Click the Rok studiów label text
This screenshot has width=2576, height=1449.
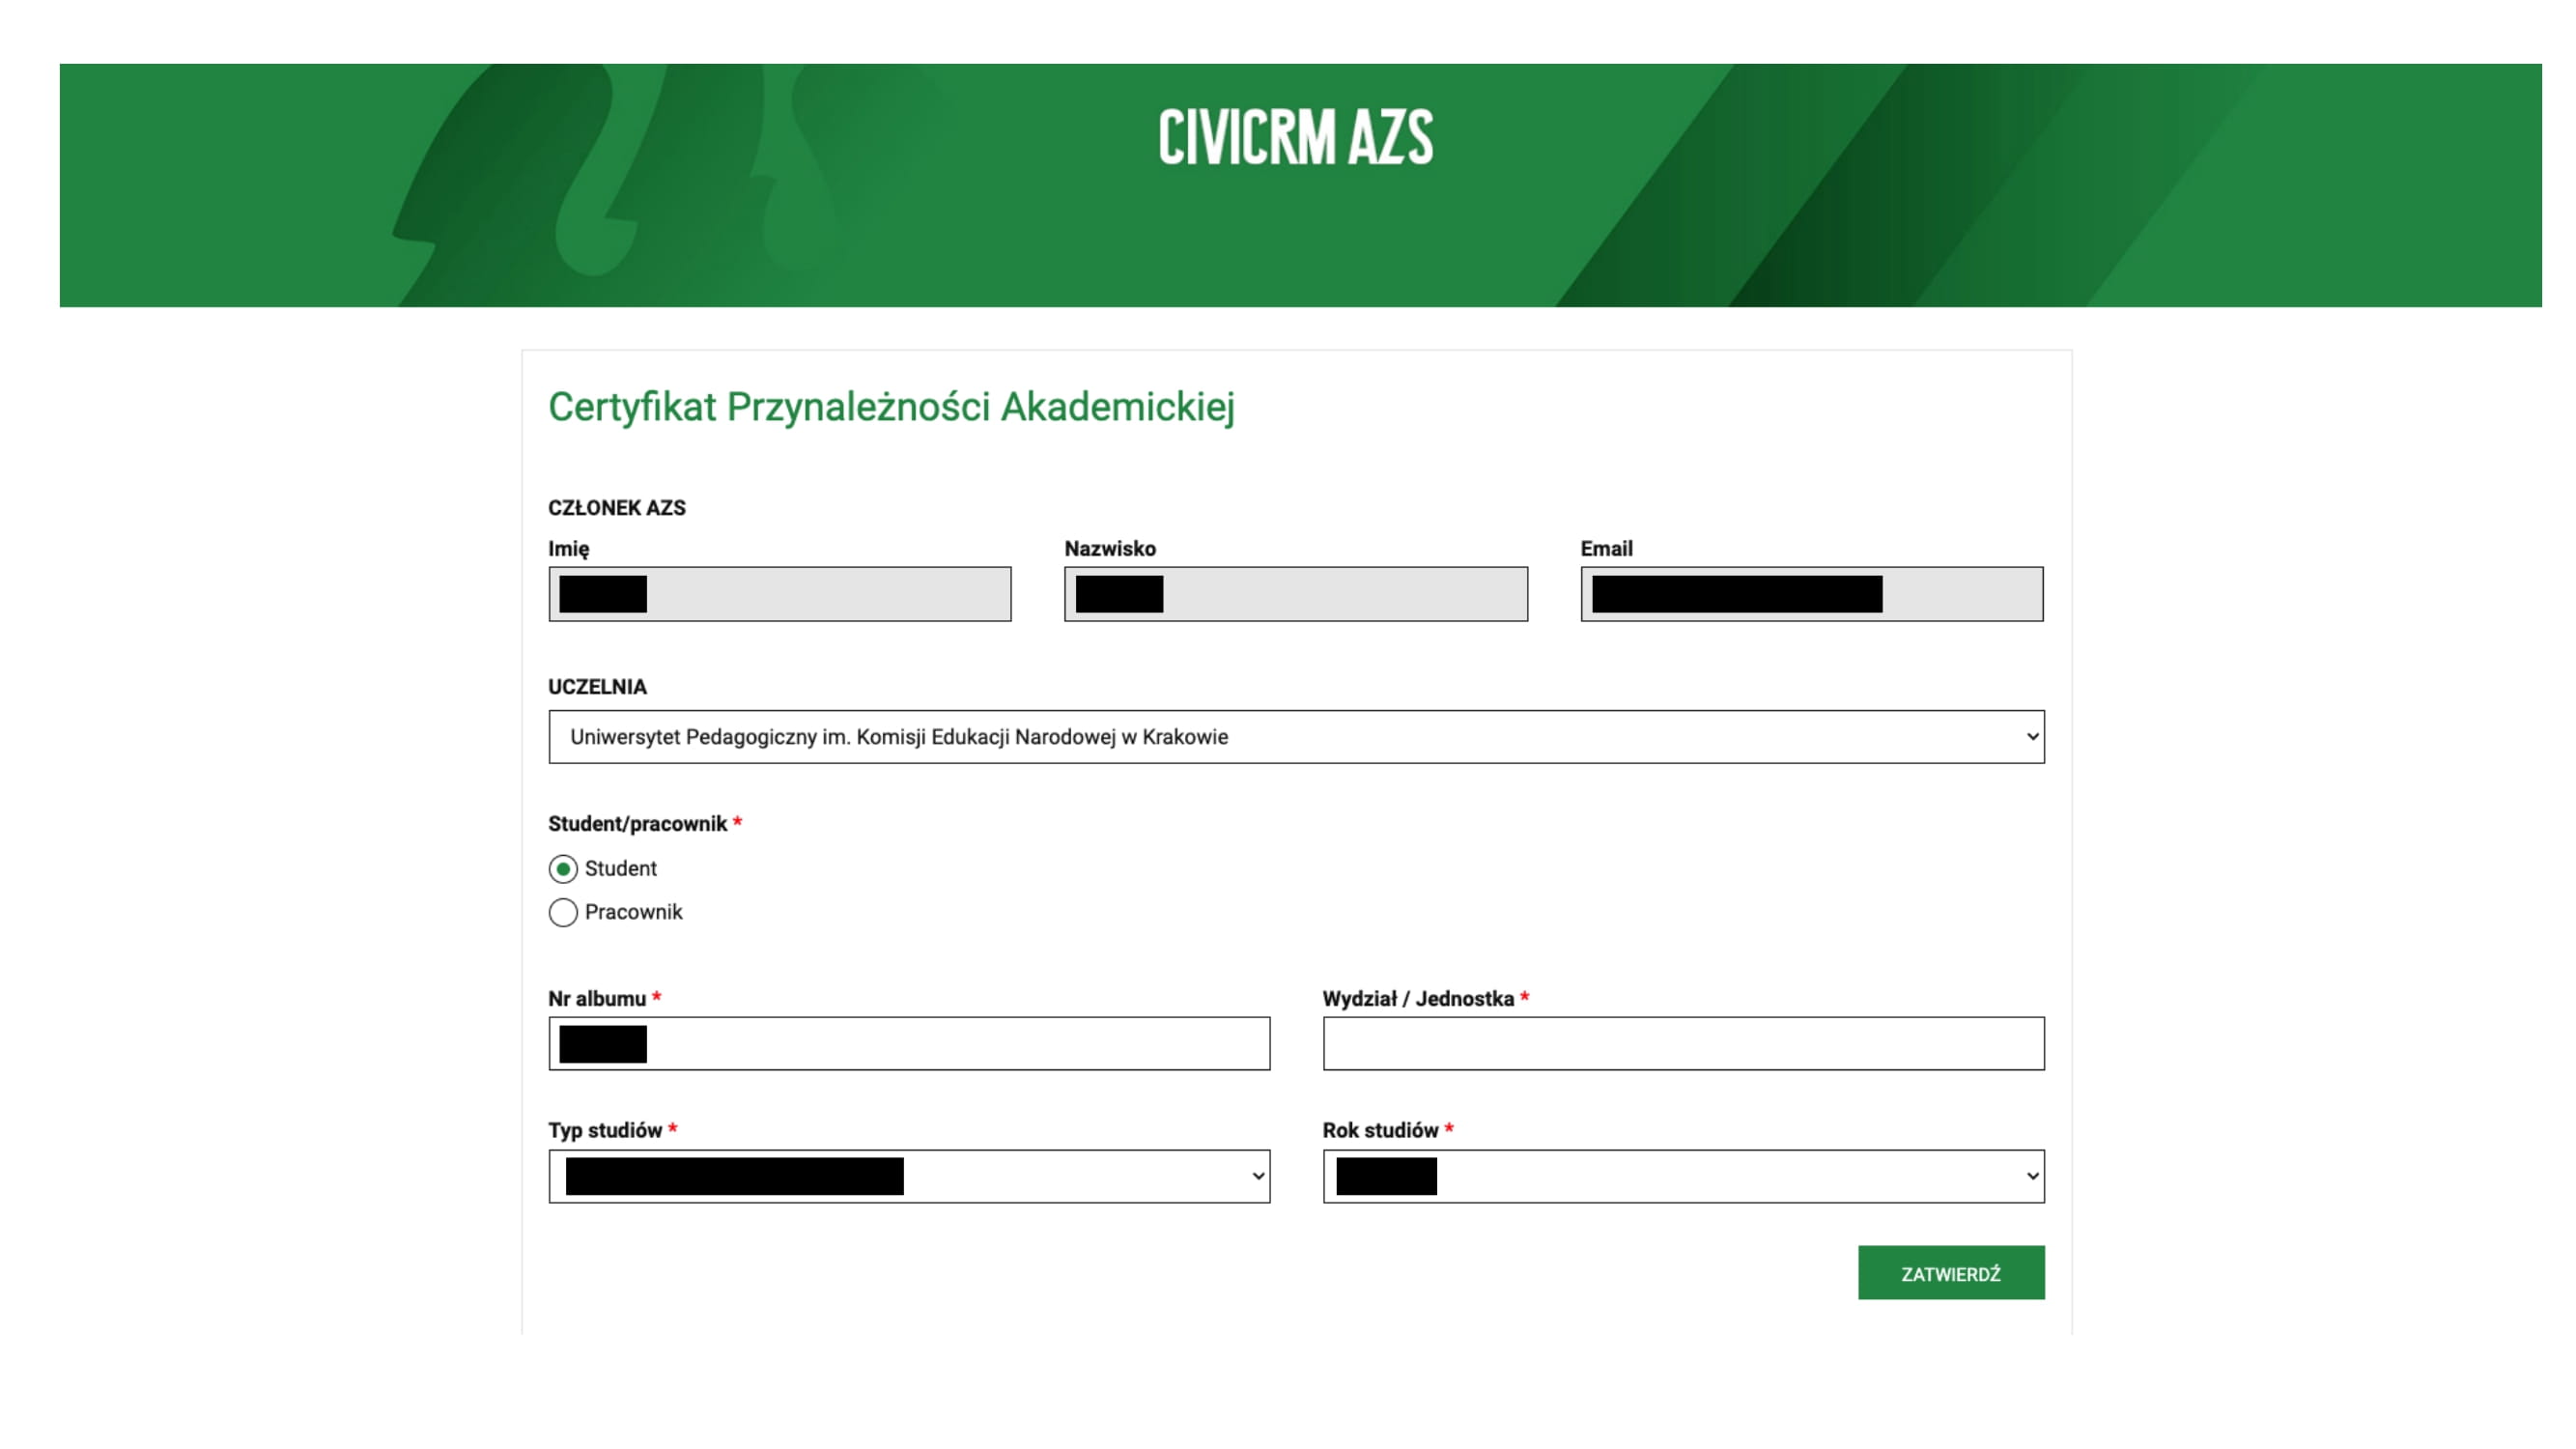1380,1130
